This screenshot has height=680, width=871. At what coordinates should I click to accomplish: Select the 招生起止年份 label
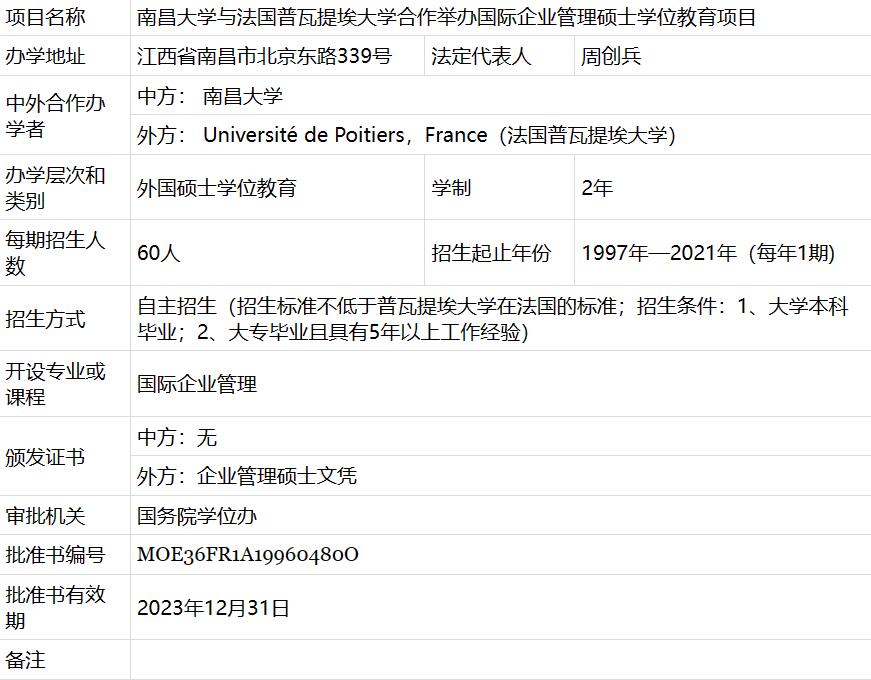pos(491,253)
